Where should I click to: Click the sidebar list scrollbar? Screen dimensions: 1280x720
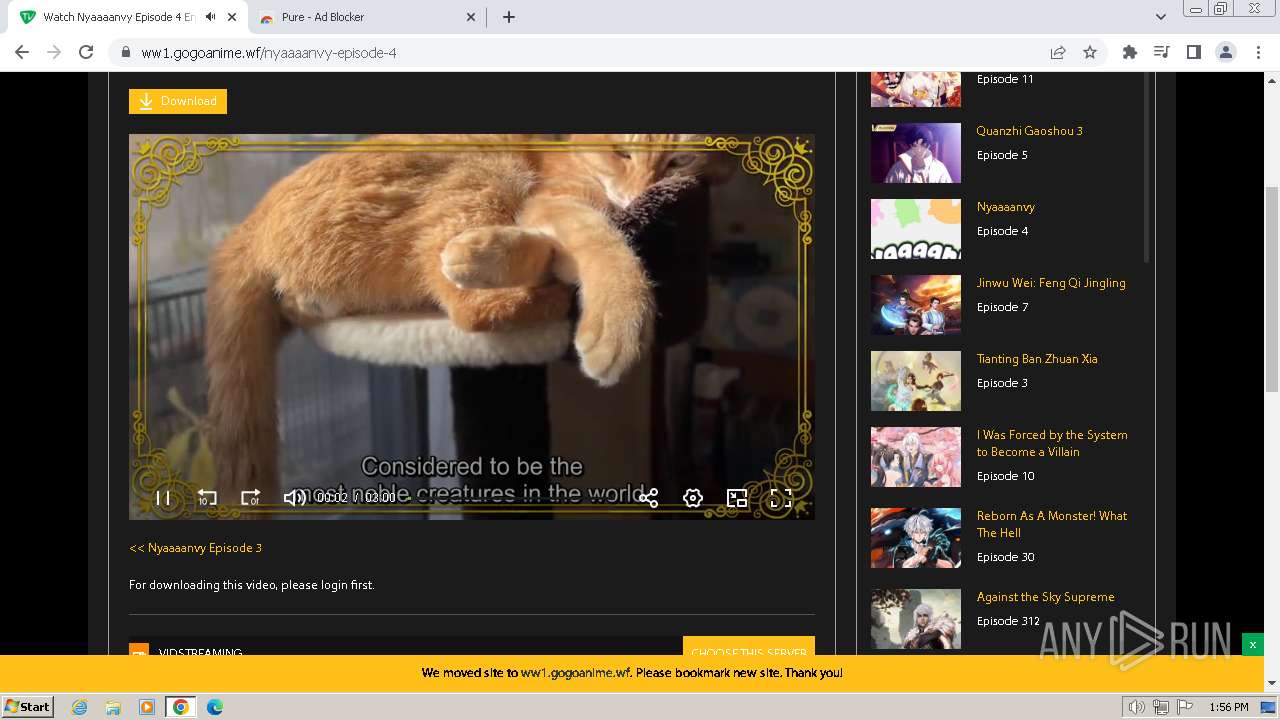tap(1147, 167)
